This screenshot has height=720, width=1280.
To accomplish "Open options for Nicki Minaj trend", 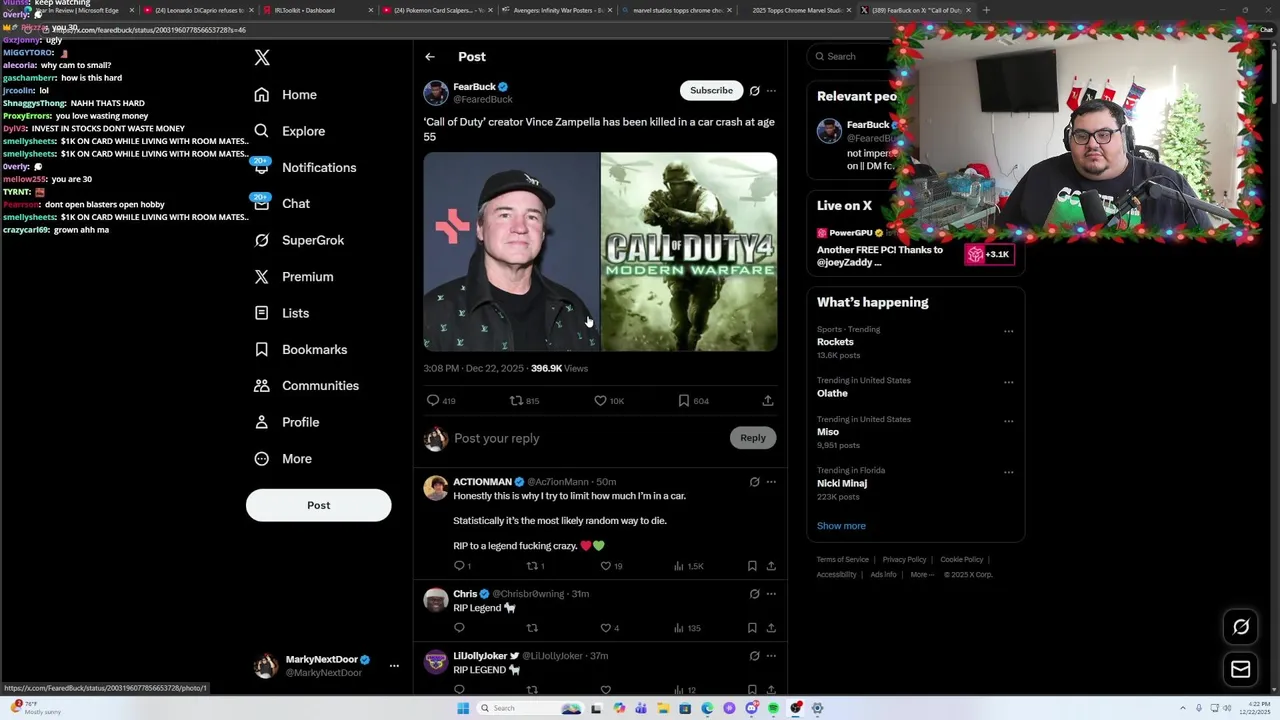I will coord(1008,472).
